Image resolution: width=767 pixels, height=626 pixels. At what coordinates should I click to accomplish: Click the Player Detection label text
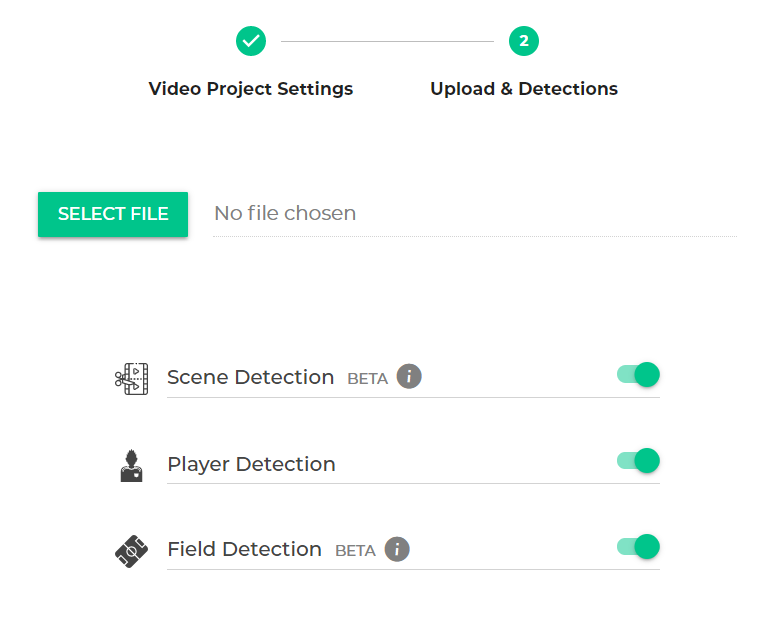coord(251,464)
